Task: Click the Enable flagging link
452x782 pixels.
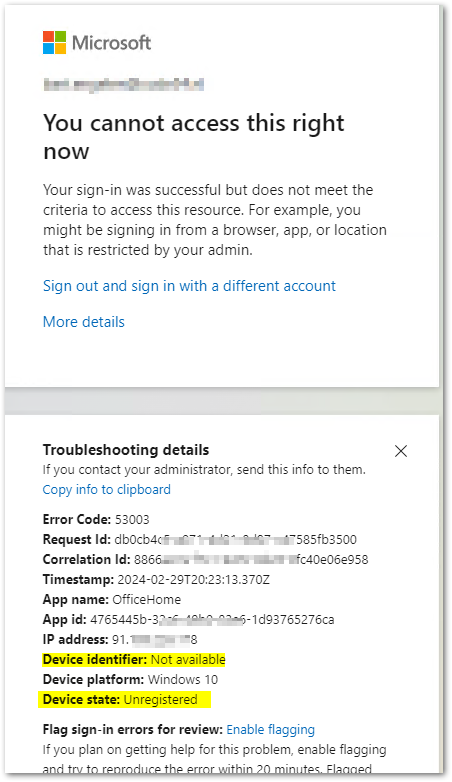Action: [x=270, y=730]
